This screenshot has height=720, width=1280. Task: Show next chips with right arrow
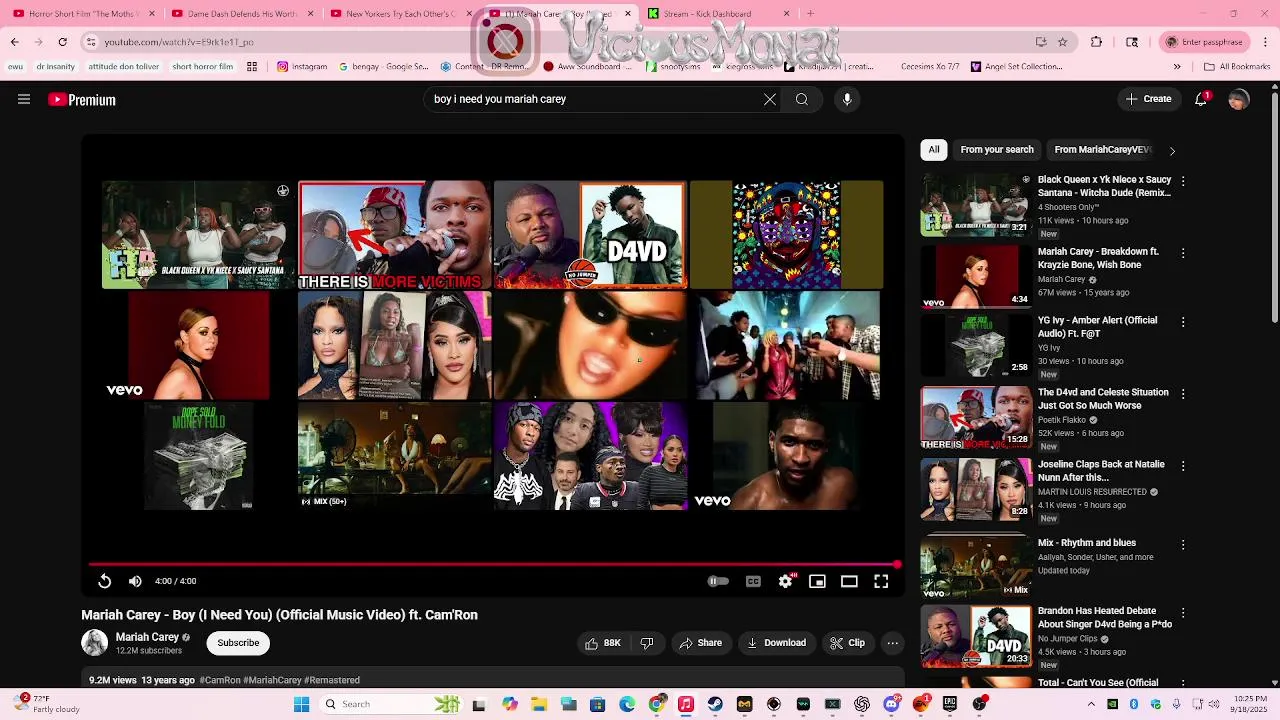click(1172, 150)
